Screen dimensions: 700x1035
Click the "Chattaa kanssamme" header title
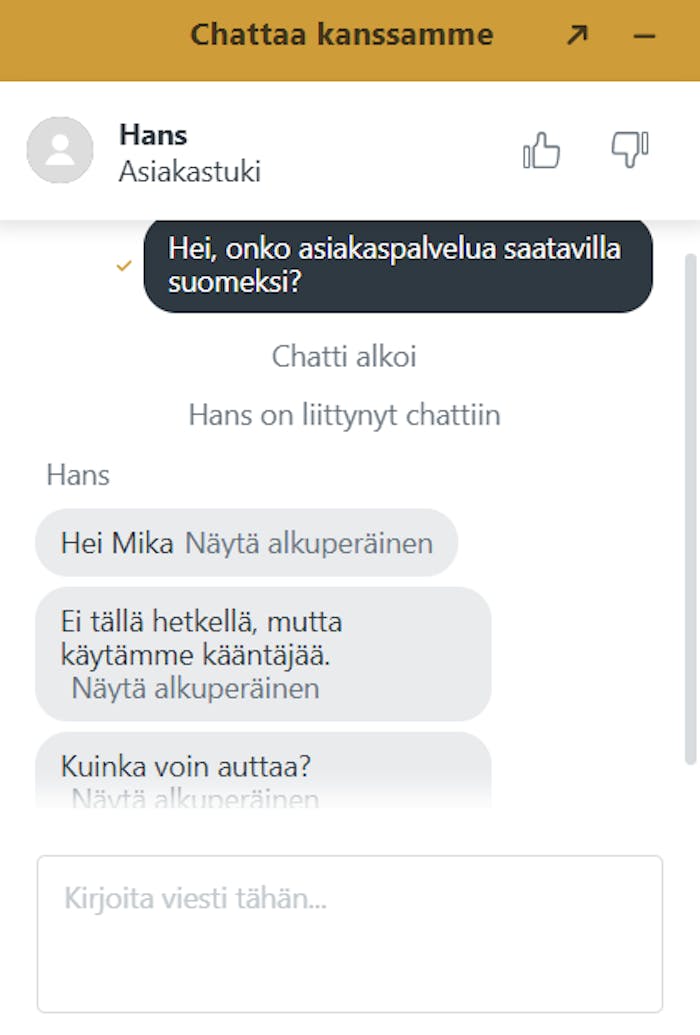pos(341,35)
